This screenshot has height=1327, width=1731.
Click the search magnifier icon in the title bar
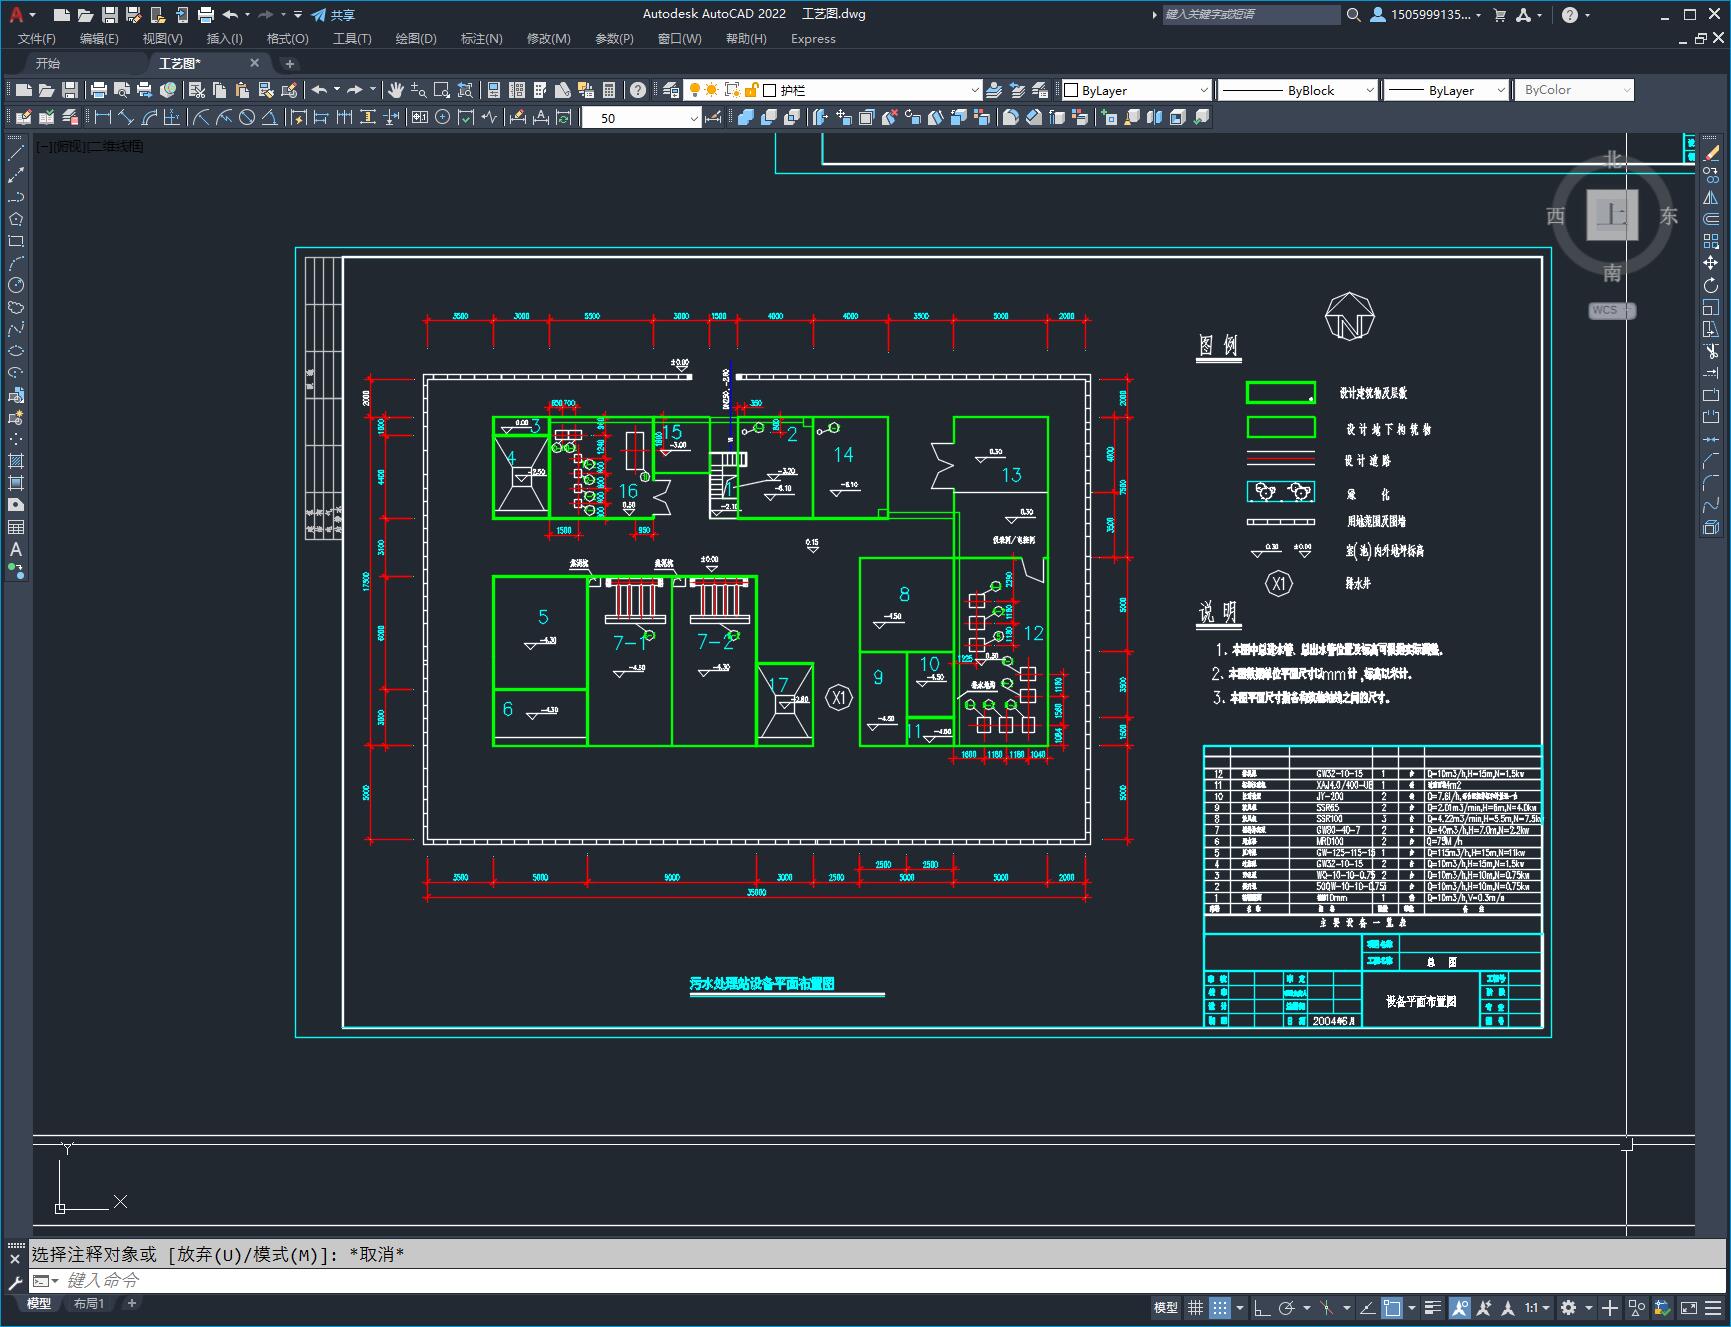click(1353, 15)
